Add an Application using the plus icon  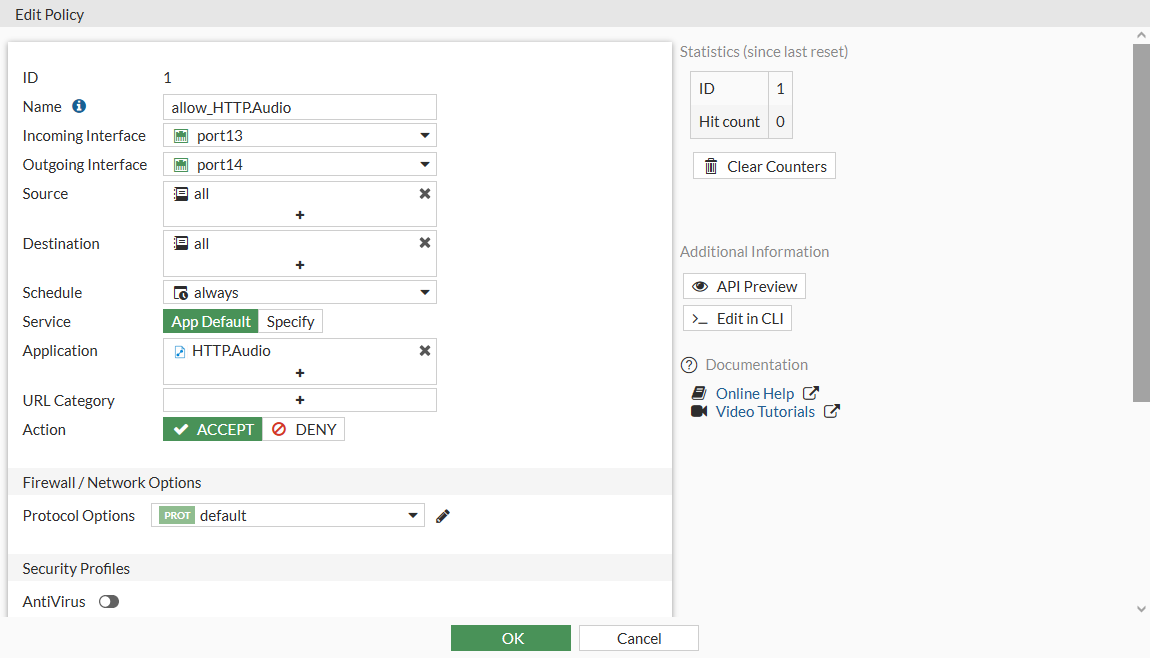pos(300,373)
